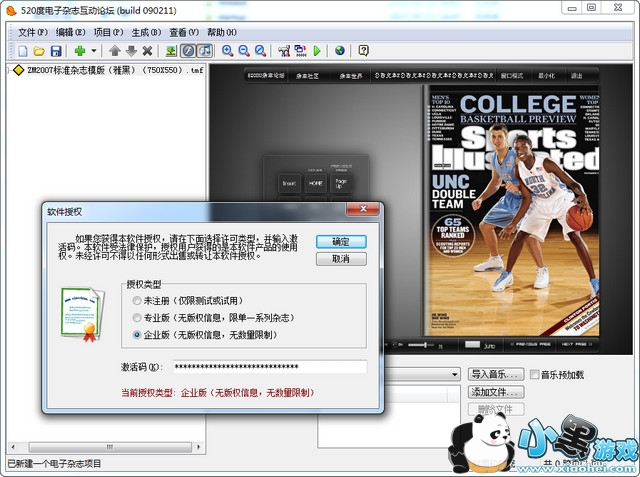Click the new file icon in toolbar
Screen dimensions: 640x477
[x=22, y=50]
